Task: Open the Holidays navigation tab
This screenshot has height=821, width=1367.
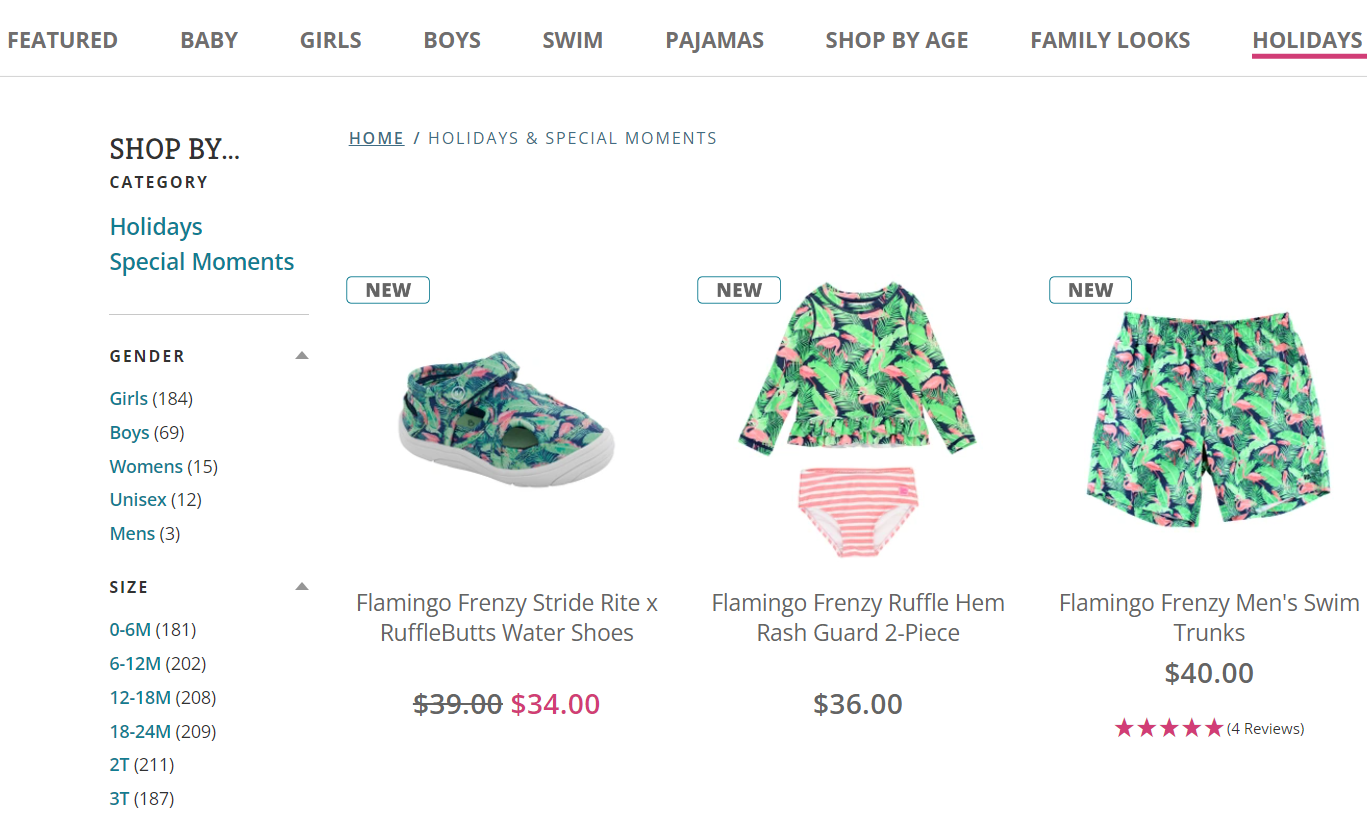Action: point(1307,41)
